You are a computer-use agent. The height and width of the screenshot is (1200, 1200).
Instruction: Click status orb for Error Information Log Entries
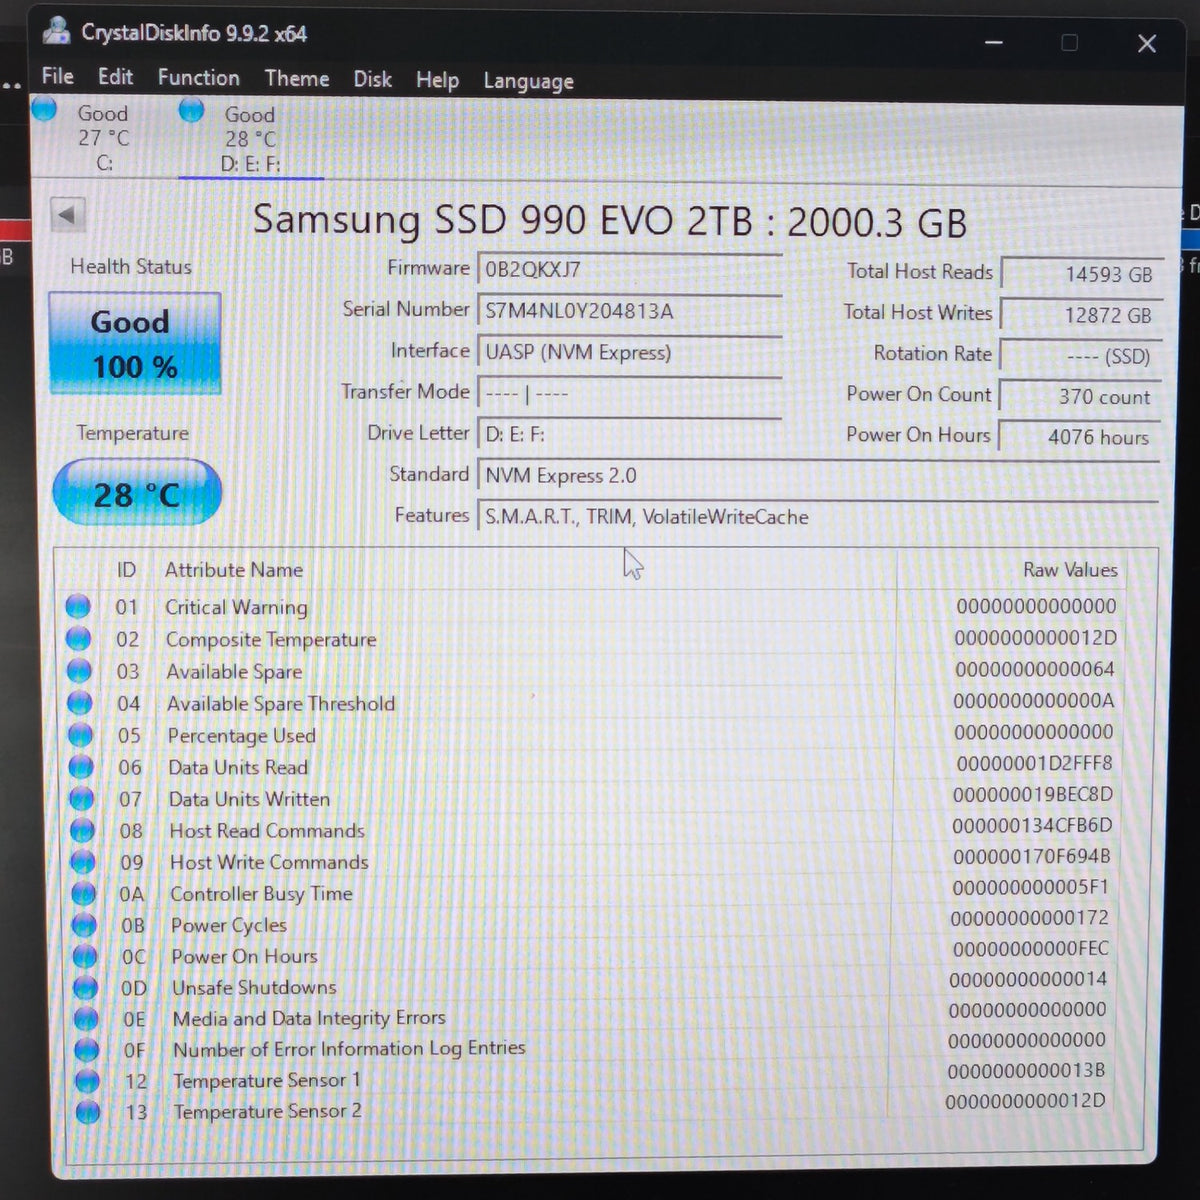pyautogui.click(x=87, y=1049)
